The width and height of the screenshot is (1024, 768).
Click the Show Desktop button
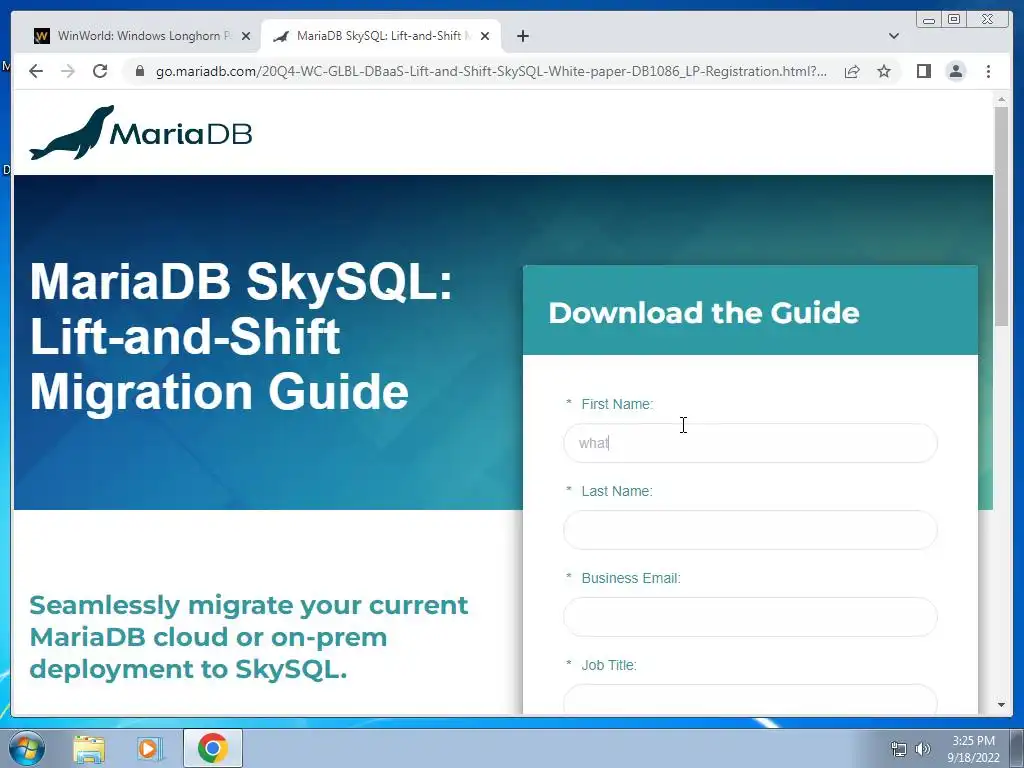click(x=1017, y=748)
